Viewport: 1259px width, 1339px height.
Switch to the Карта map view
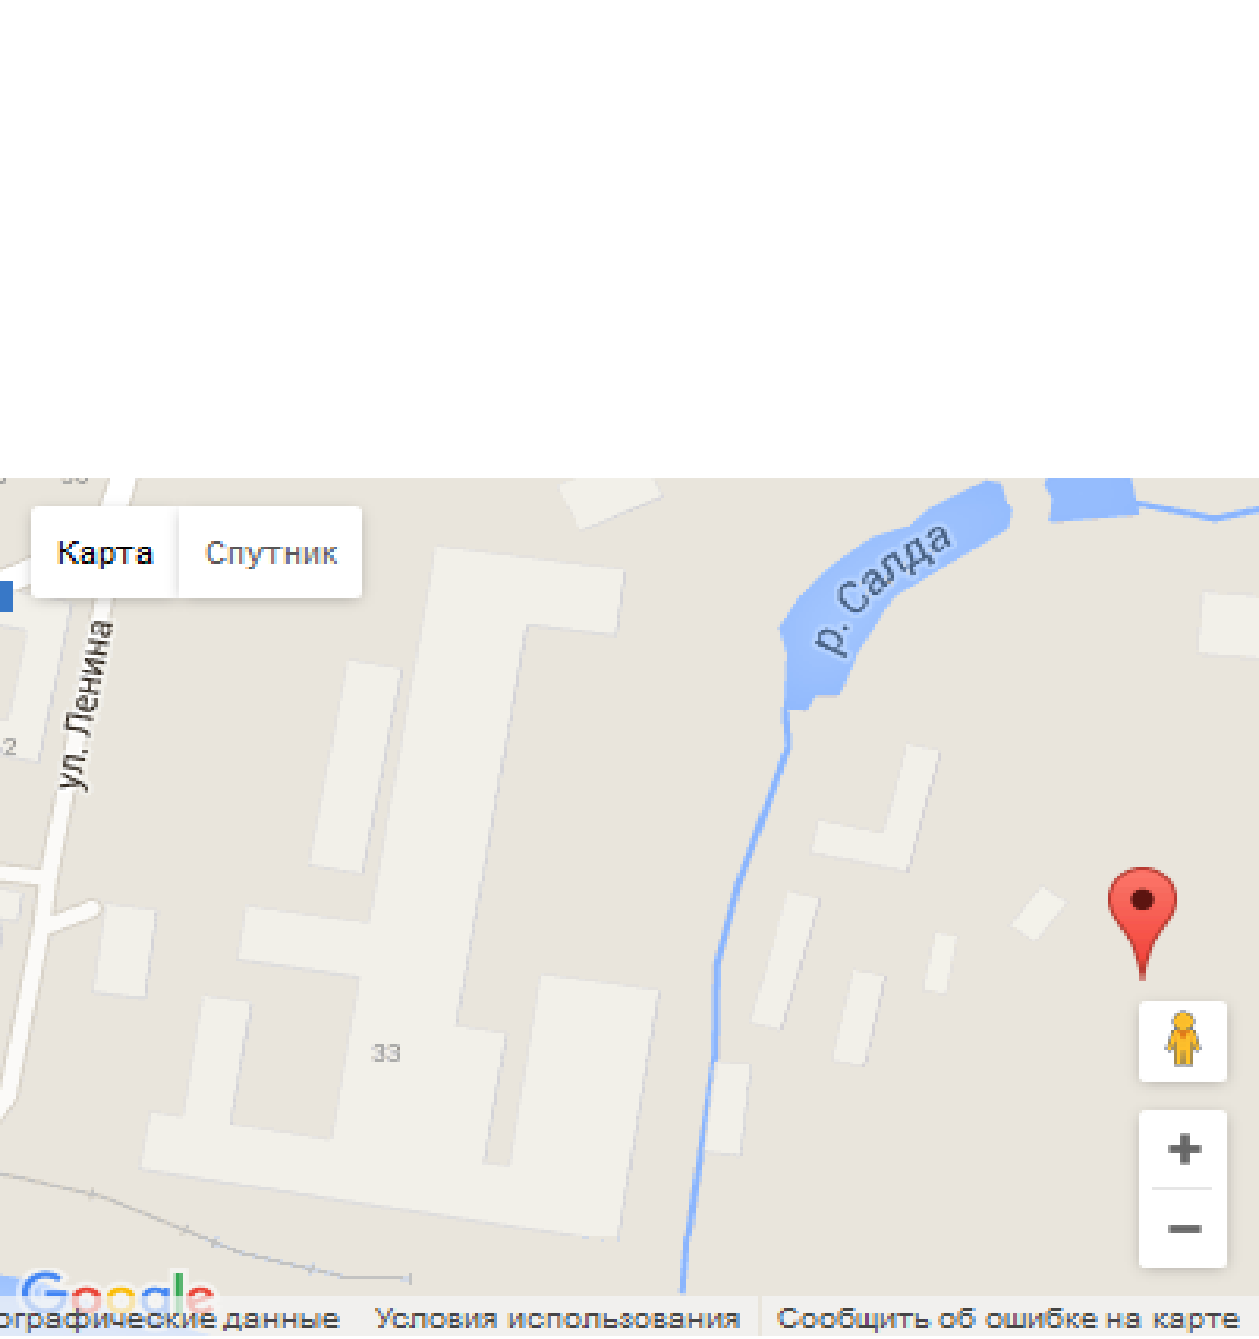coord(105,552)
